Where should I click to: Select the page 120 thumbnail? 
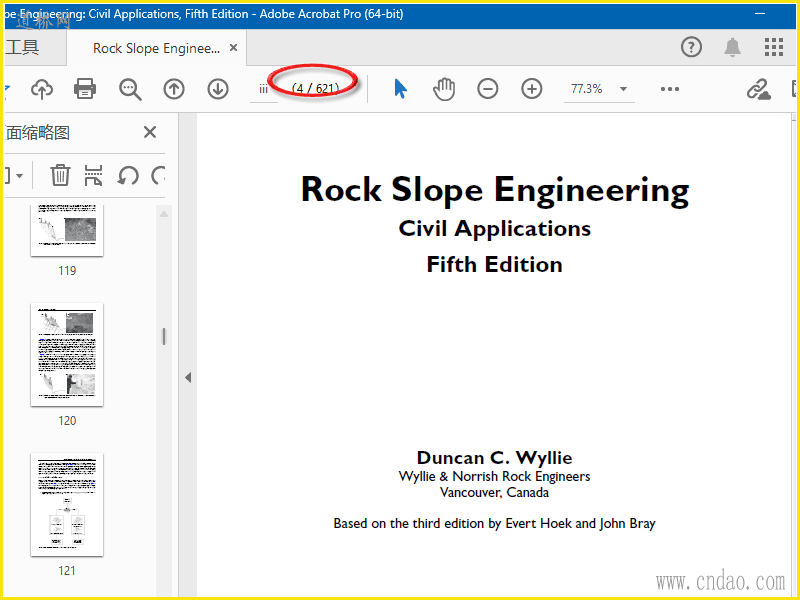pos(67,355)
